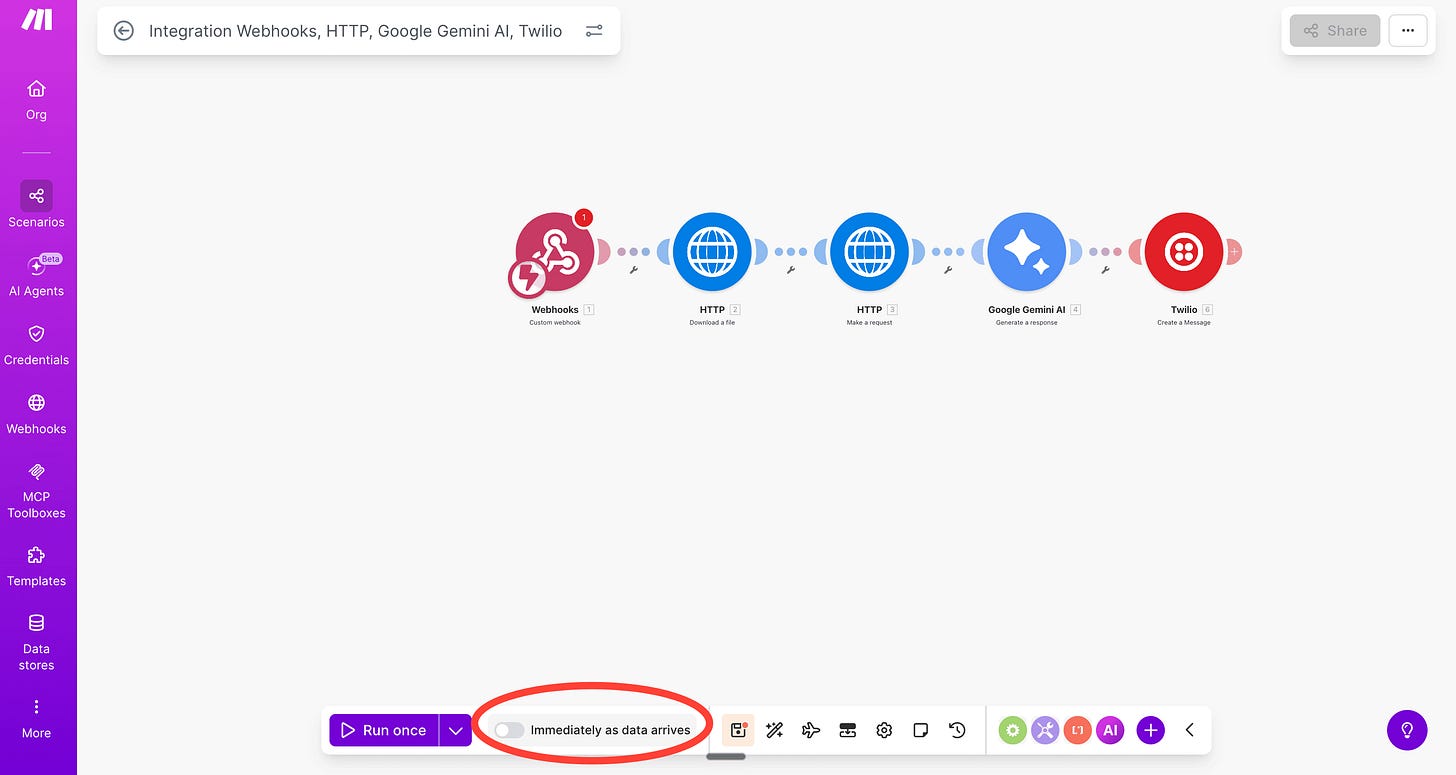Open the filter wrench before Twilio module

[x=1105, y=270]
